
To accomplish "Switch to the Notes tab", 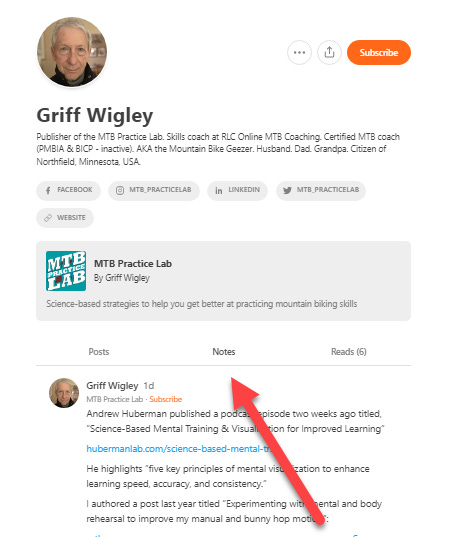I will coord(224,352).
